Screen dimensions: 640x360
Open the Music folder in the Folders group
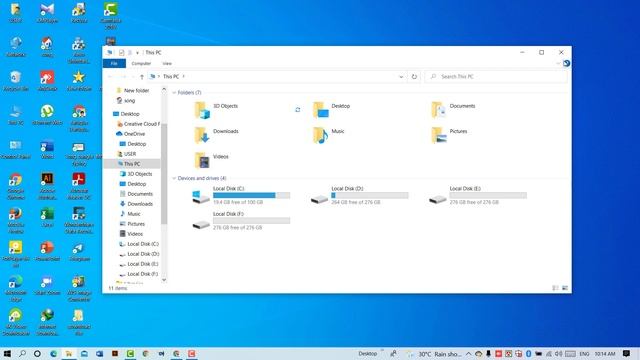(329, 135)
